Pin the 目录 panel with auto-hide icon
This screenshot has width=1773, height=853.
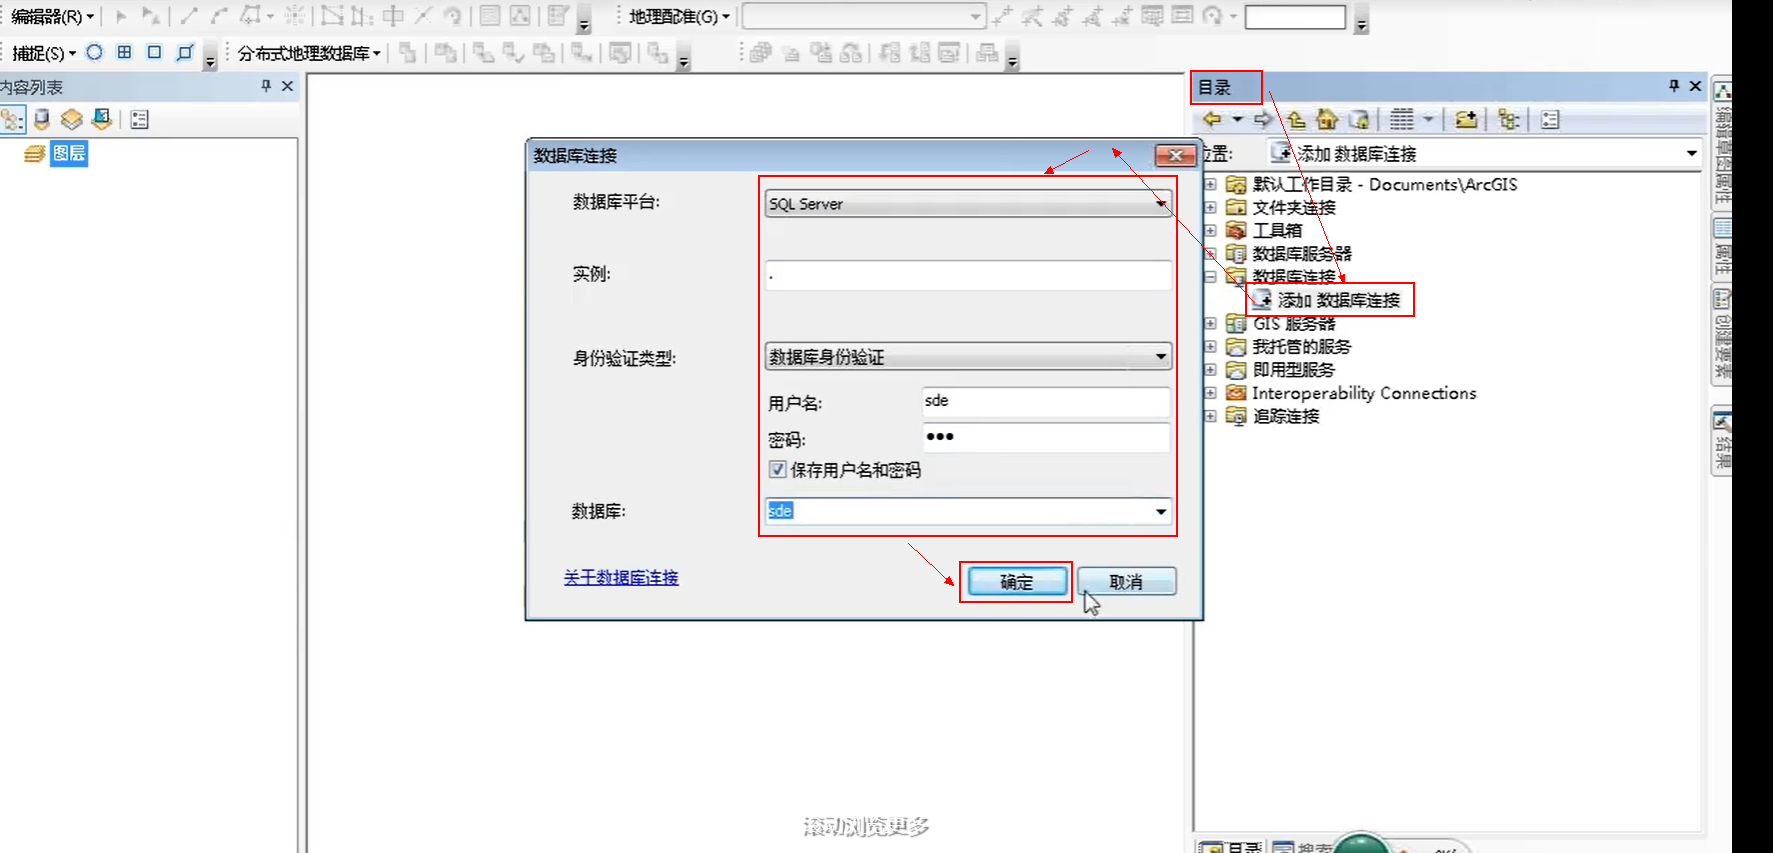[x=1674, y=86]
